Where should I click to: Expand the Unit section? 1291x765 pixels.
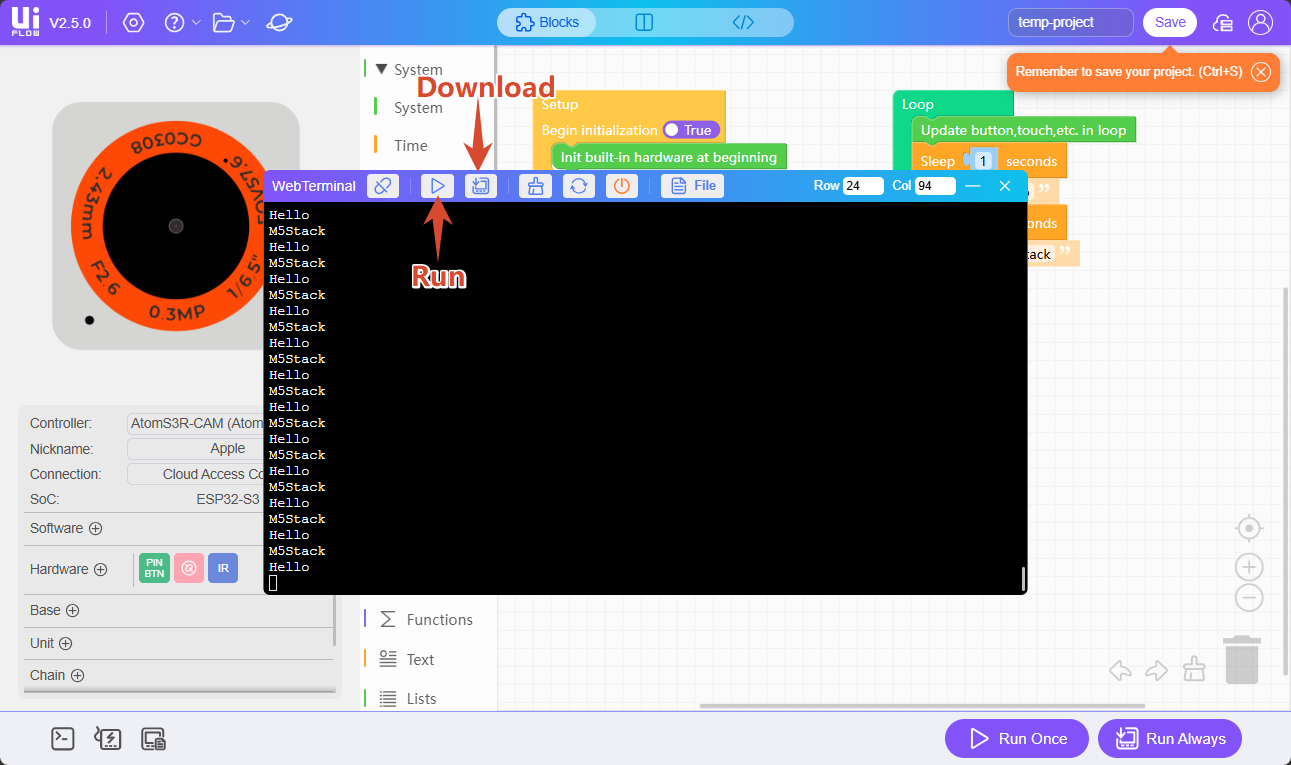66,643
